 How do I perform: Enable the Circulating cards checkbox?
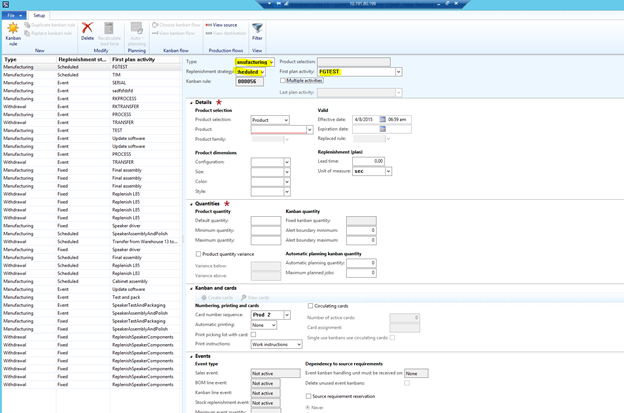click(x=310, y=306)
